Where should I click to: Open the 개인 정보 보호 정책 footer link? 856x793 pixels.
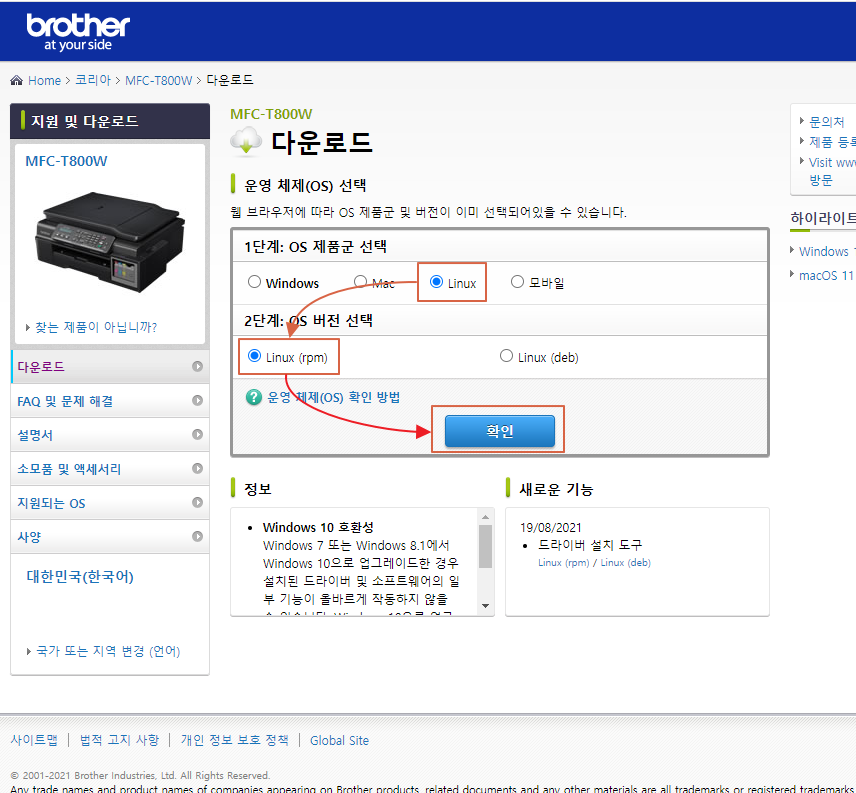(235, 740)
